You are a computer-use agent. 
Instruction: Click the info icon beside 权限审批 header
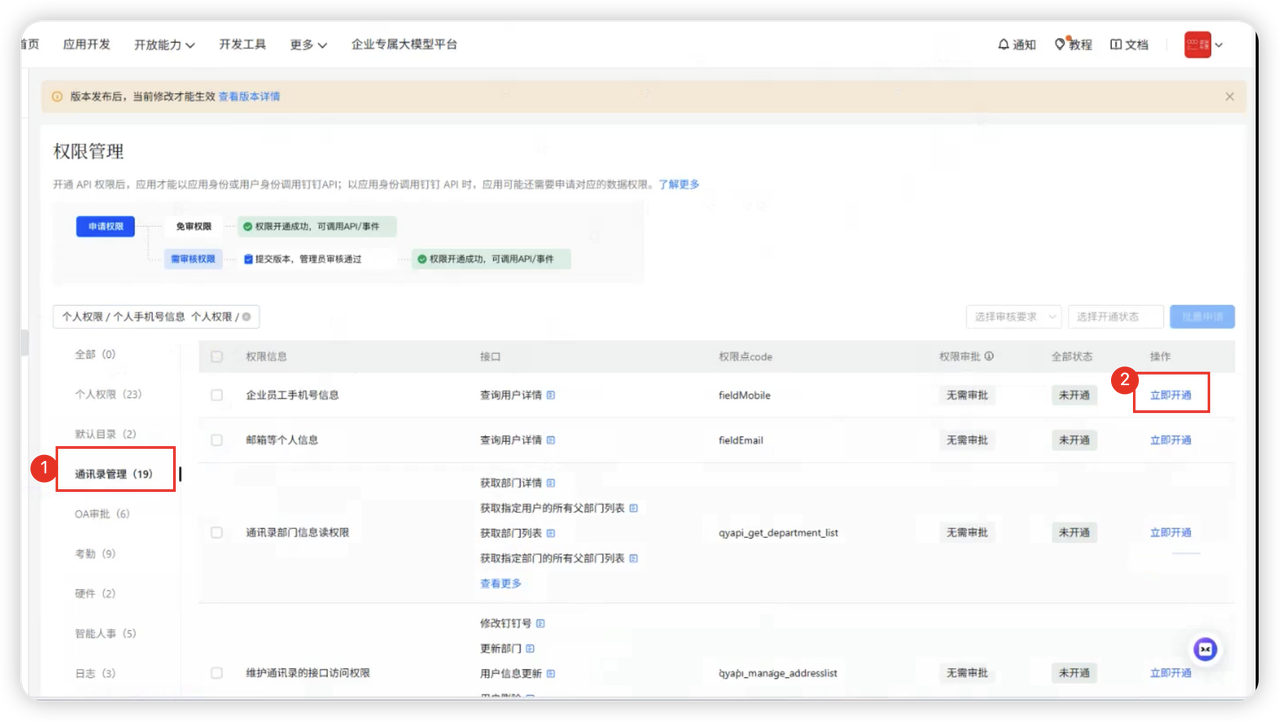coord(988,357)
